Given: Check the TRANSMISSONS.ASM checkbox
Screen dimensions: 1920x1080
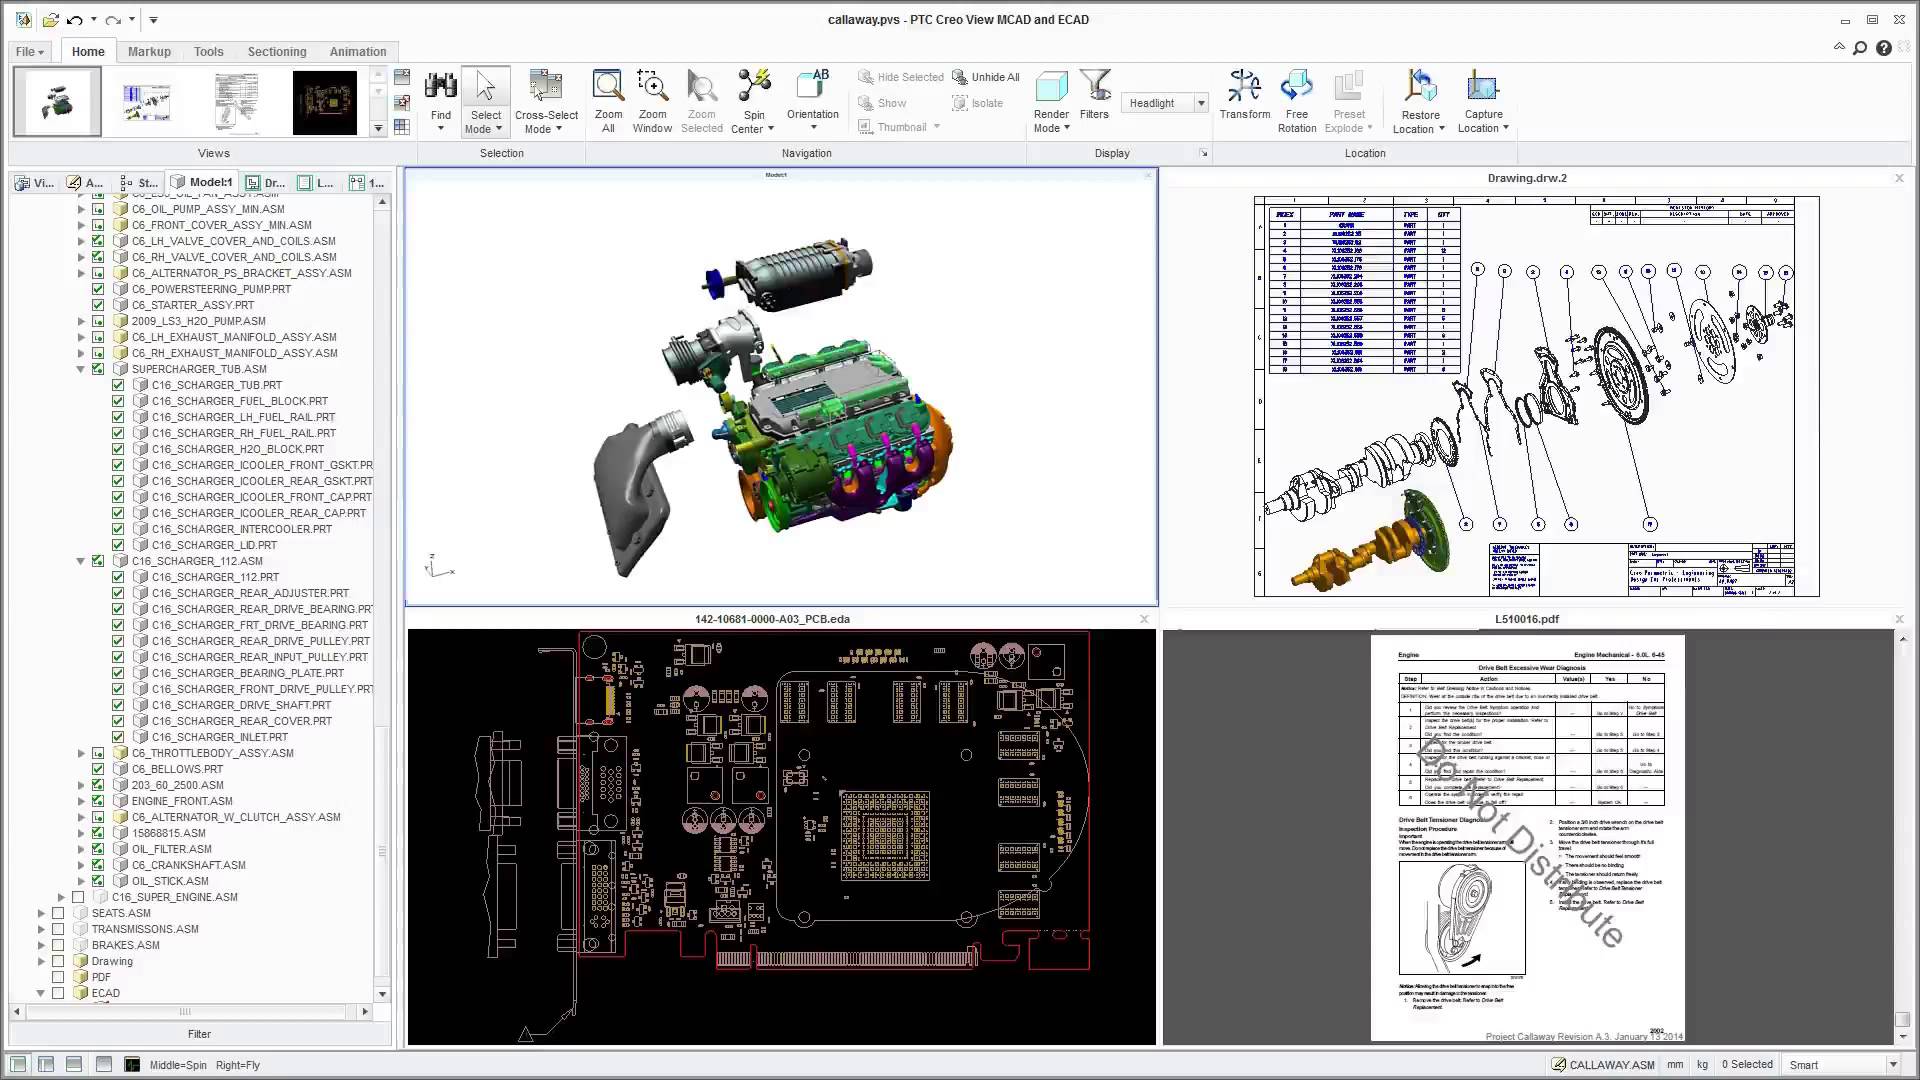Looking at the screenshot, I should [x=58, y=929].
